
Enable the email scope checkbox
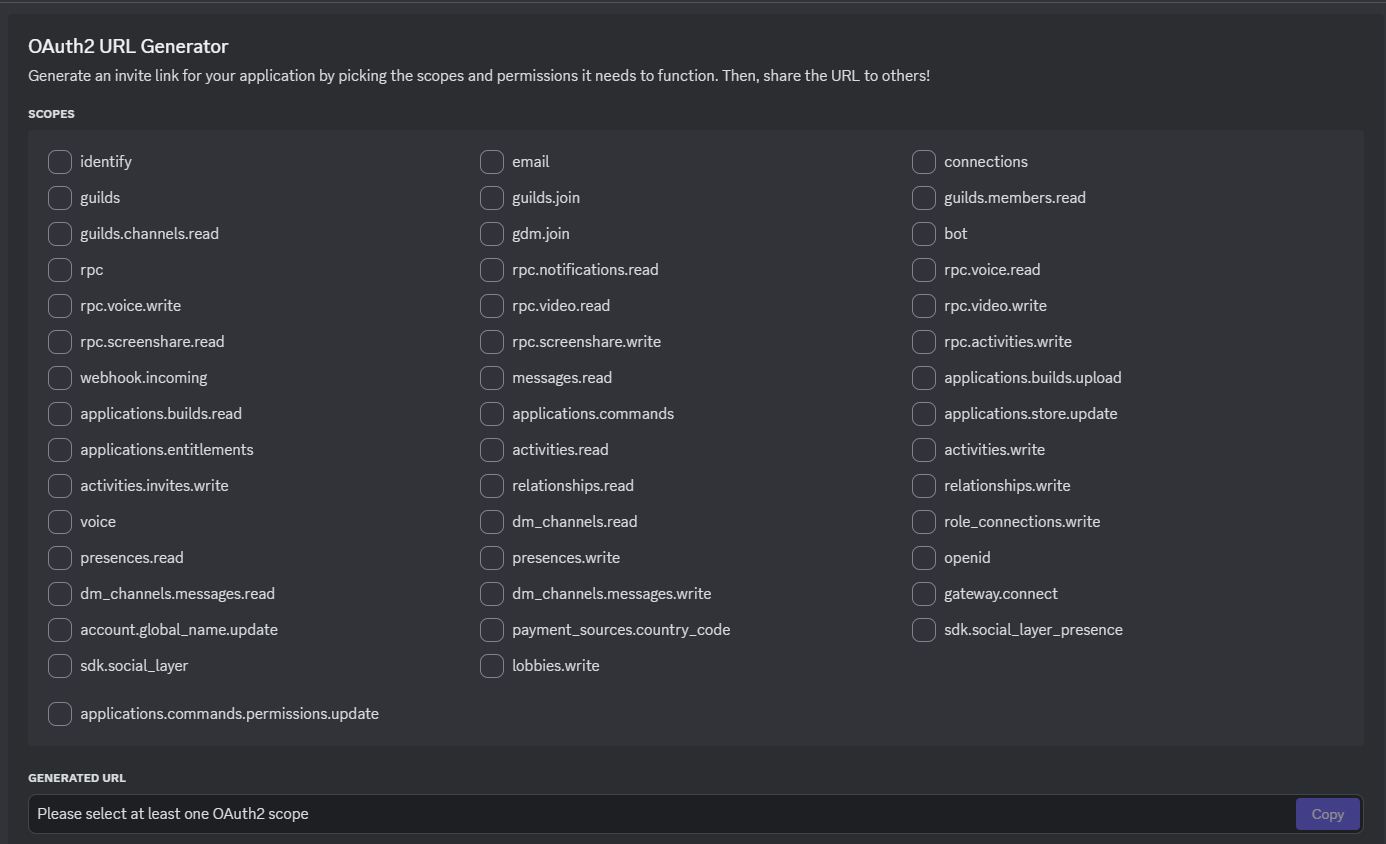492,162
